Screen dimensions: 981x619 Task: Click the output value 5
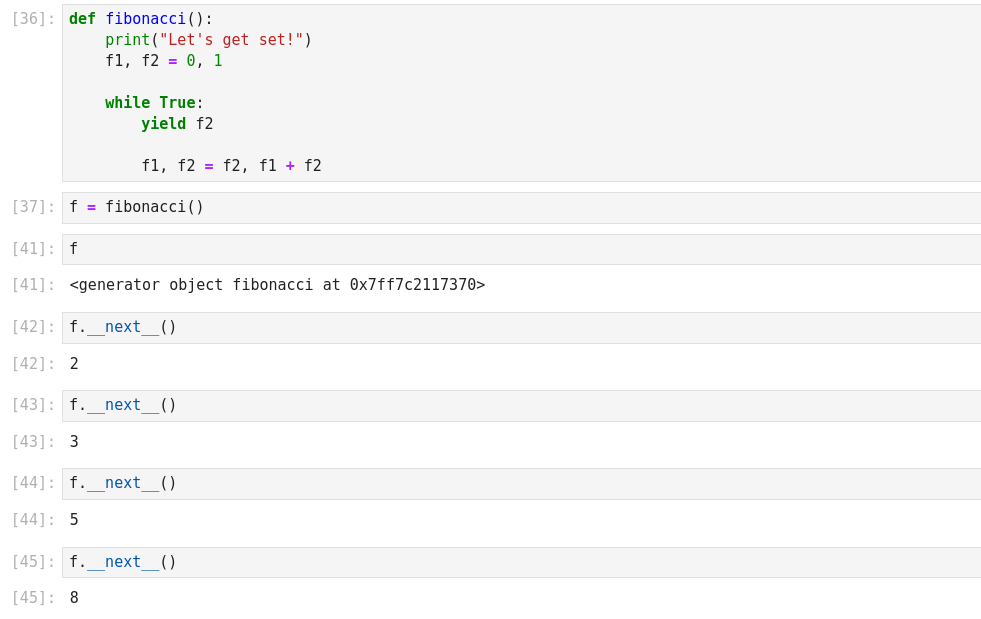74,520
